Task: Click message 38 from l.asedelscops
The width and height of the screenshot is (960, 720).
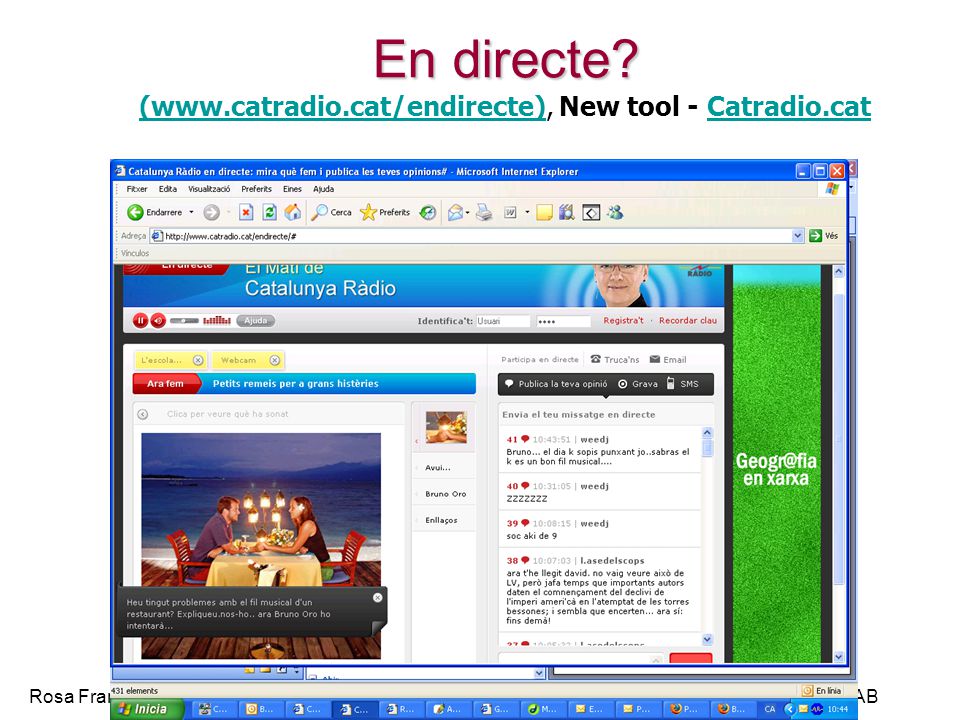Action: click(599, 590)
